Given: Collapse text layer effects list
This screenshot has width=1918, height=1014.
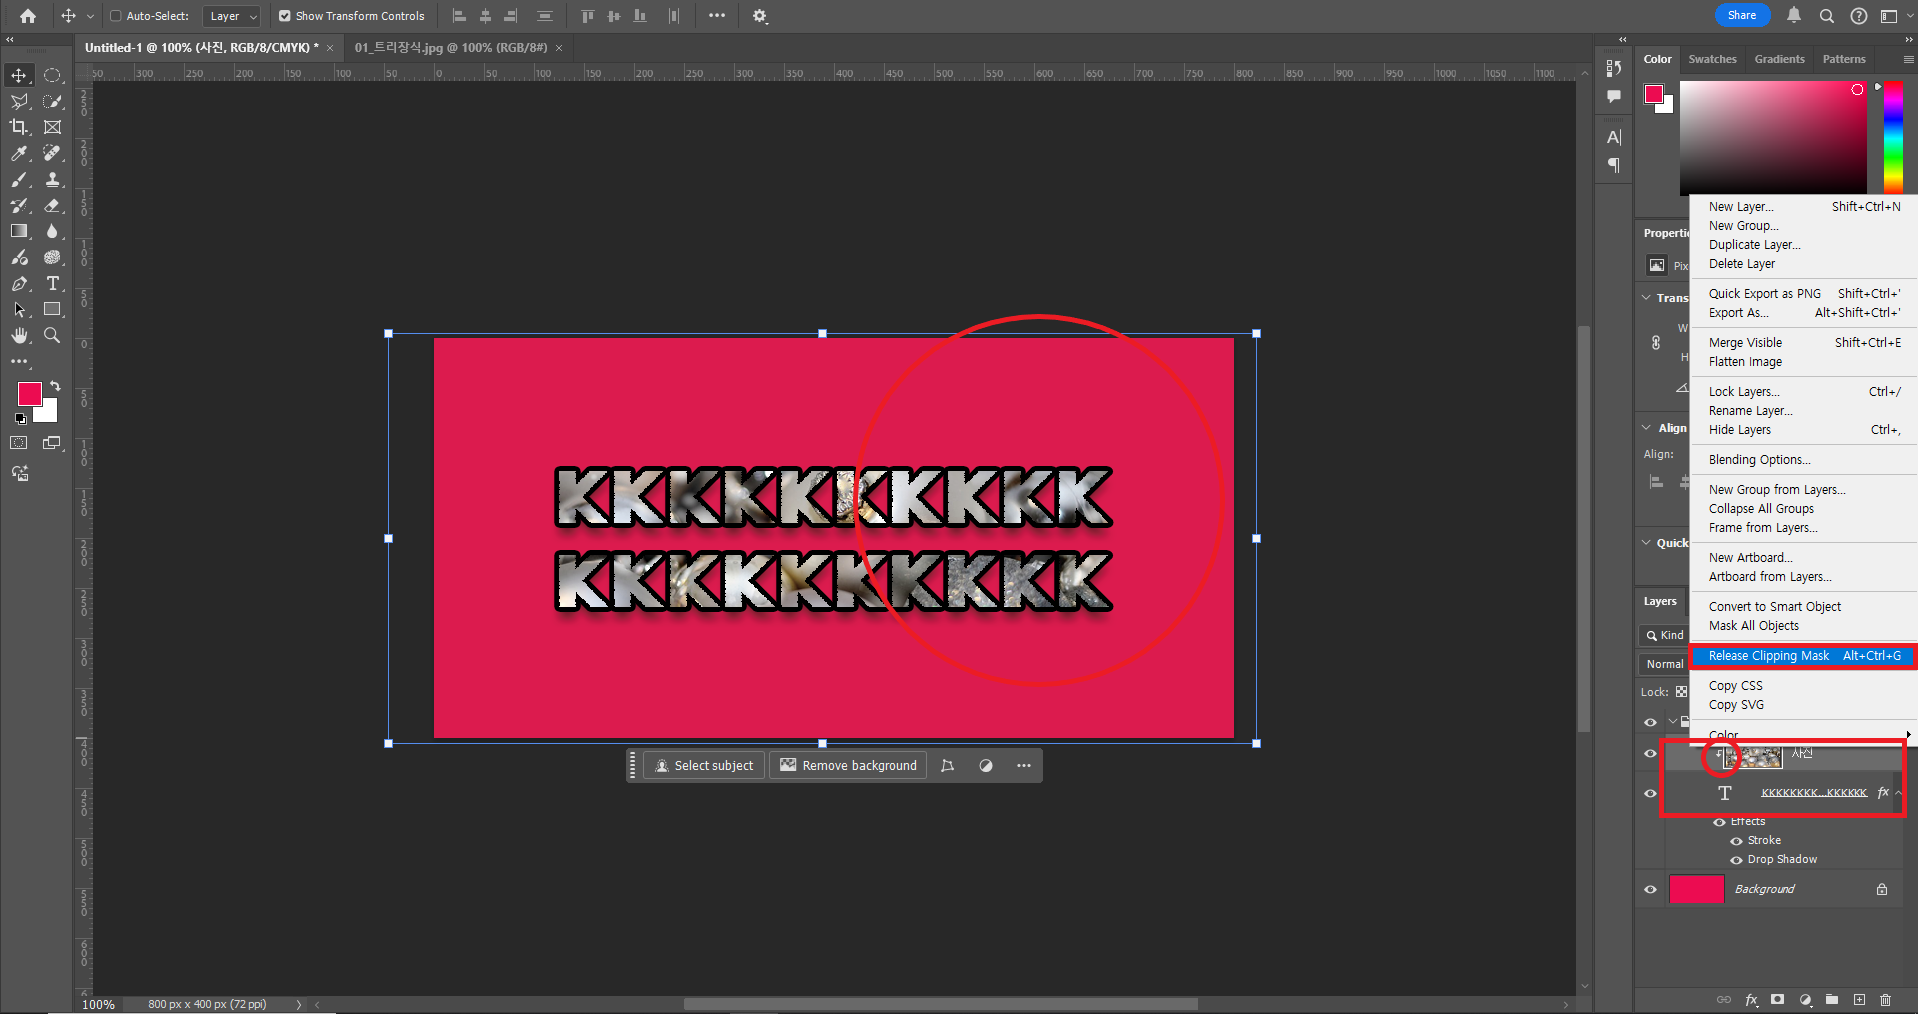Looking at the screenshot, I should tap(1898, 793).
